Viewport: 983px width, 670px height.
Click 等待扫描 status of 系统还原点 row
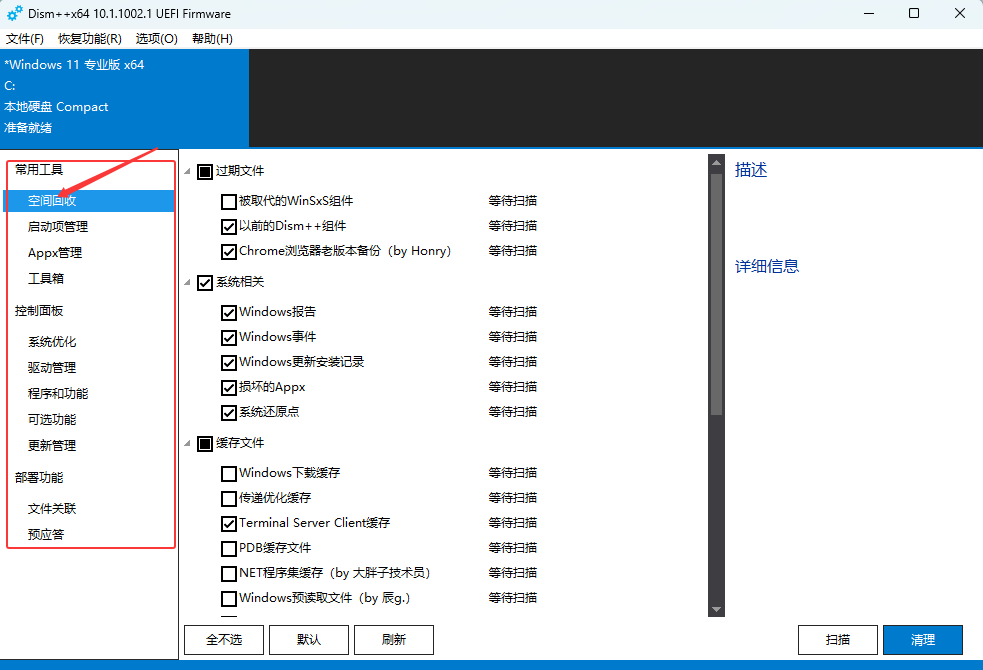(513, 412)
